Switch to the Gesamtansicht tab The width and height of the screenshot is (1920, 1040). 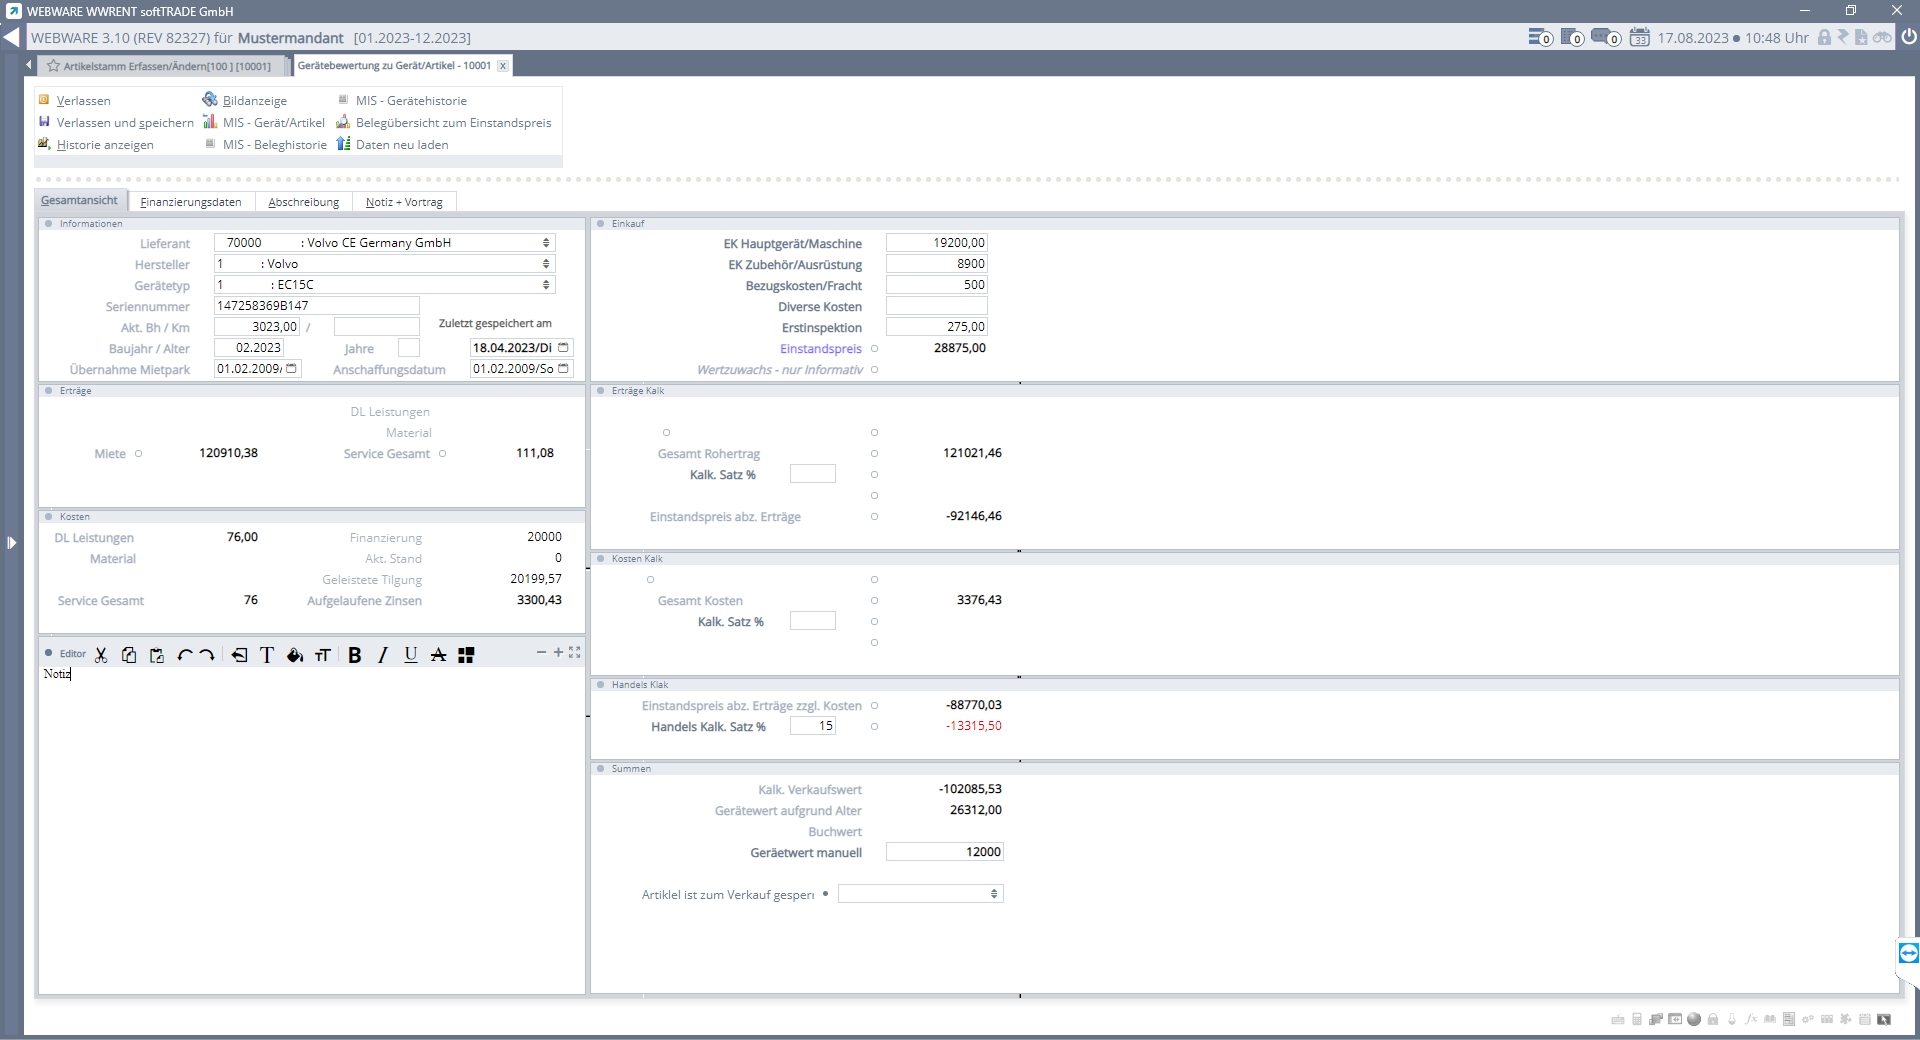click(x=80, y=201)
